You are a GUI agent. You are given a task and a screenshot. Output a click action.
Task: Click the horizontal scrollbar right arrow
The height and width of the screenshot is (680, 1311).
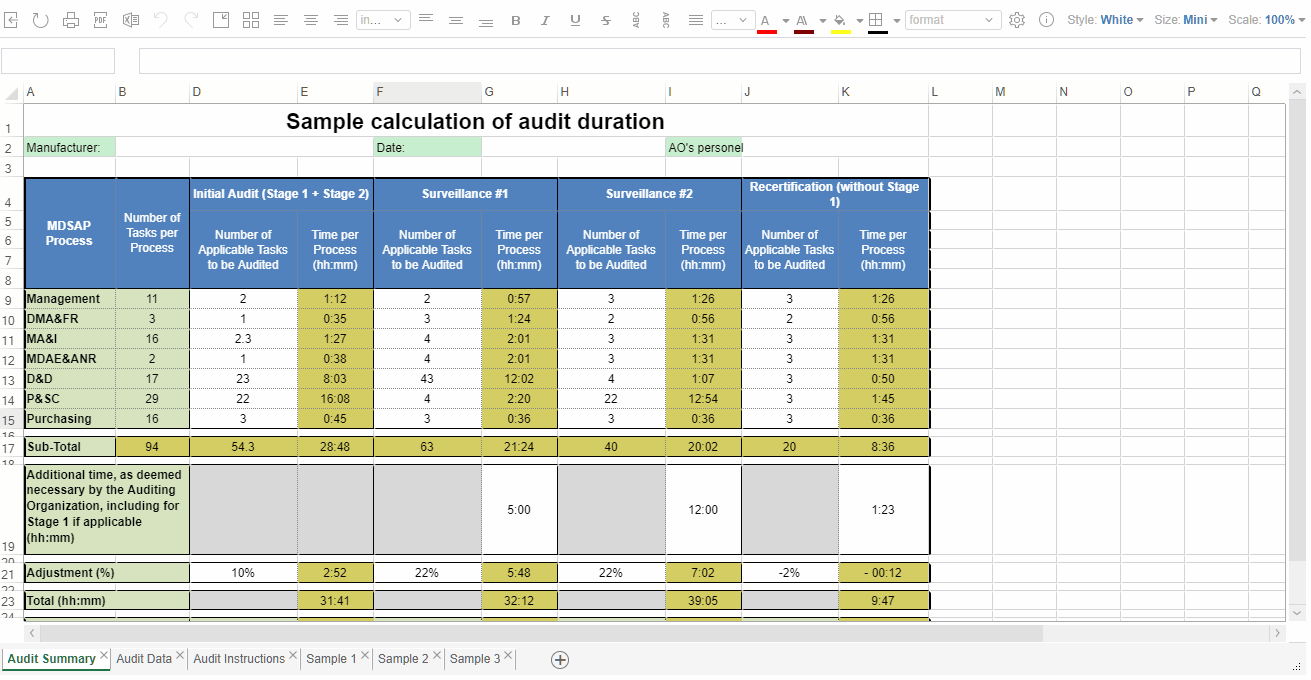(1277, 633)
